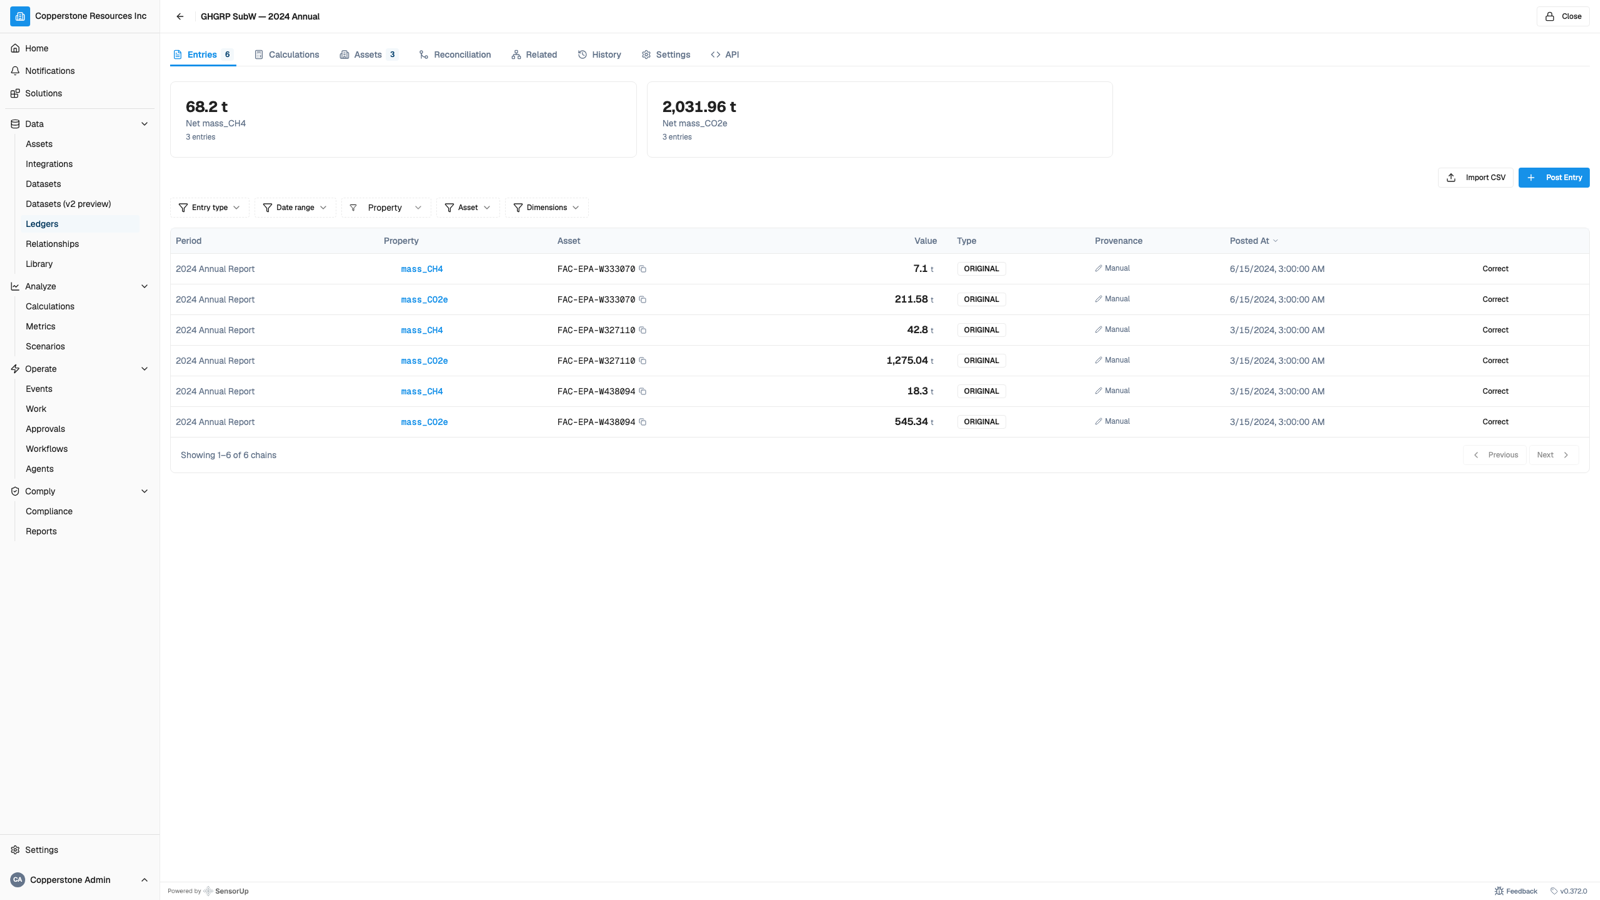This screenshot has height=900, width=1600.
Task: Open the Entry type filter dropdown
Action: [x=209, y=208]
